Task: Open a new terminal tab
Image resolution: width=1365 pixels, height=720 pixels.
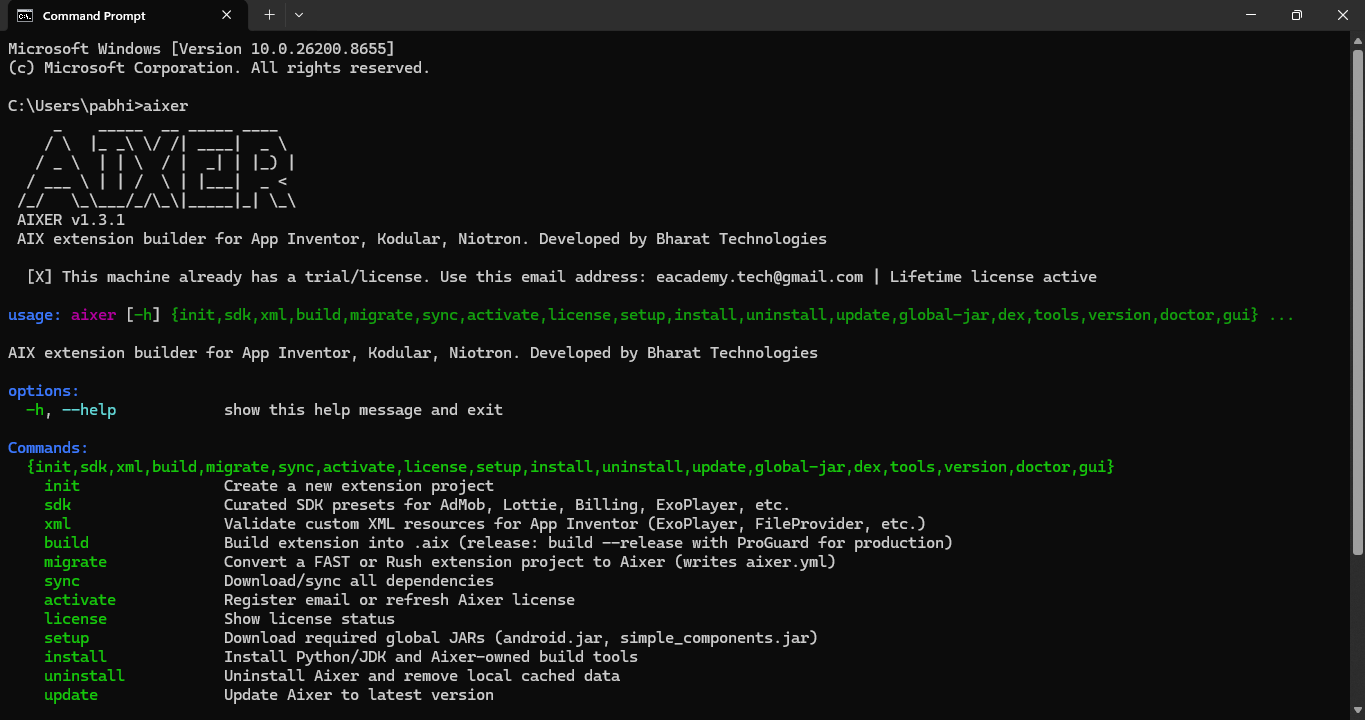Action: pyautogui.click(x=269, y=15)
